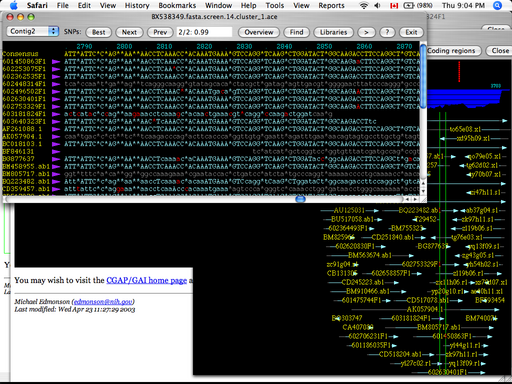Click the edmonson@nih.gov email link

[103, 302]
